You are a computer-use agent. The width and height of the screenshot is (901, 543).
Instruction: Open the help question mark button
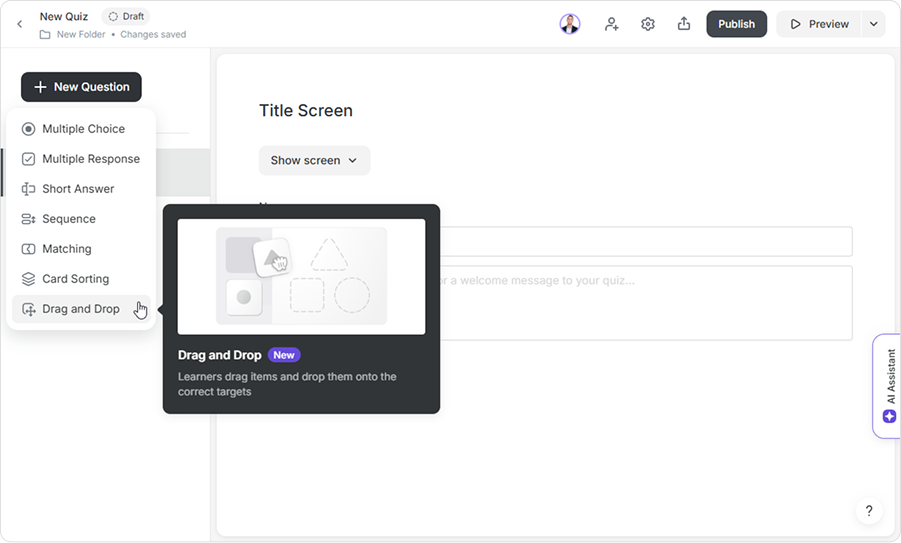pyautogui.click(x=868, y=511)
